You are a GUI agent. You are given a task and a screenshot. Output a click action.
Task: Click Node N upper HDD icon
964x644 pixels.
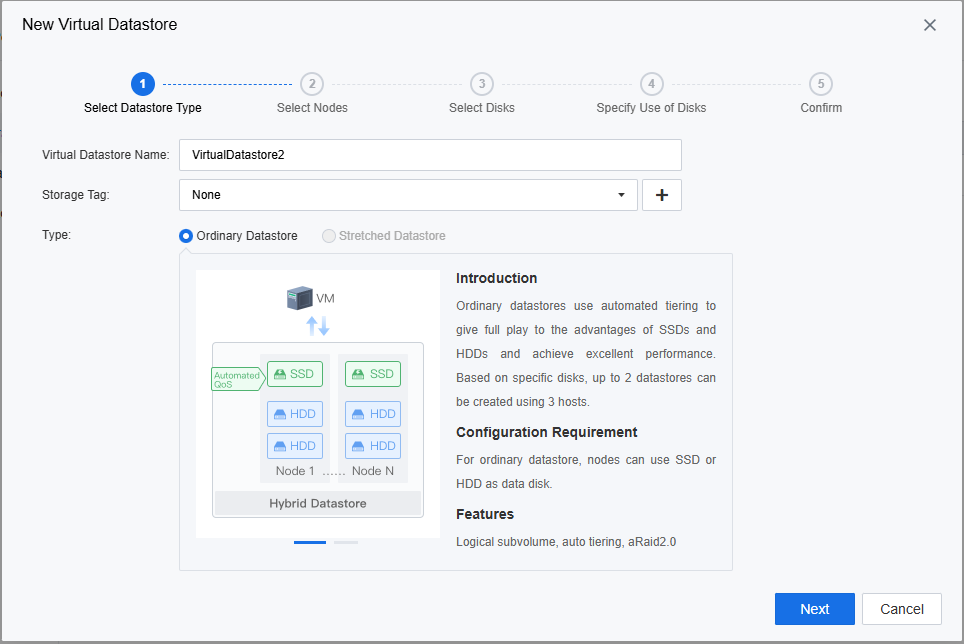coord(373,414)
